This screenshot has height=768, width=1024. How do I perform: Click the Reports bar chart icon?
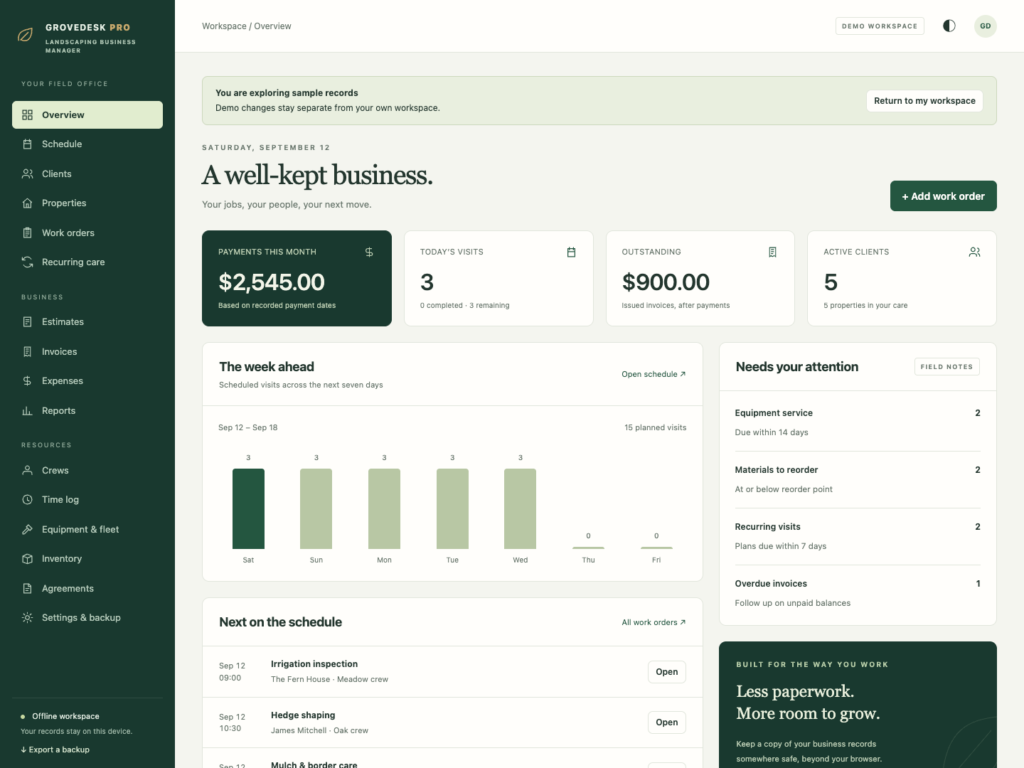tap(27, 411)
